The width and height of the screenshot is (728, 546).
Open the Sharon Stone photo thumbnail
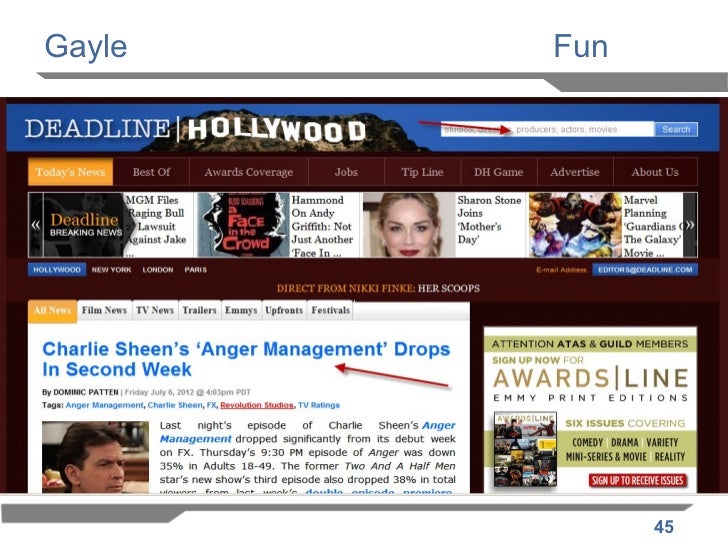(x=409, y=225)
